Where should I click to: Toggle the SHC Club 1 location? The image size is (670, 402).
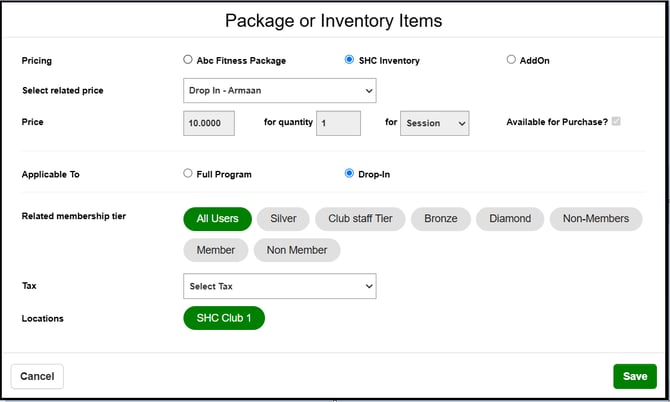coord(224,318)
